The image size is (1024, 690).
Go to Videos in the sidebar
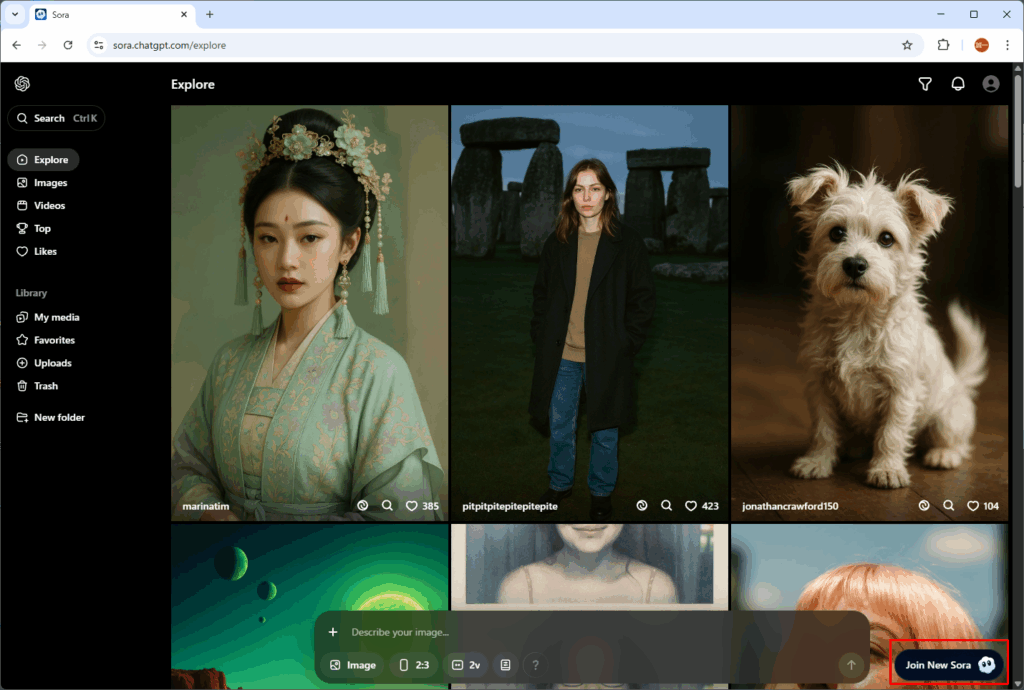(x=49, y=206)
